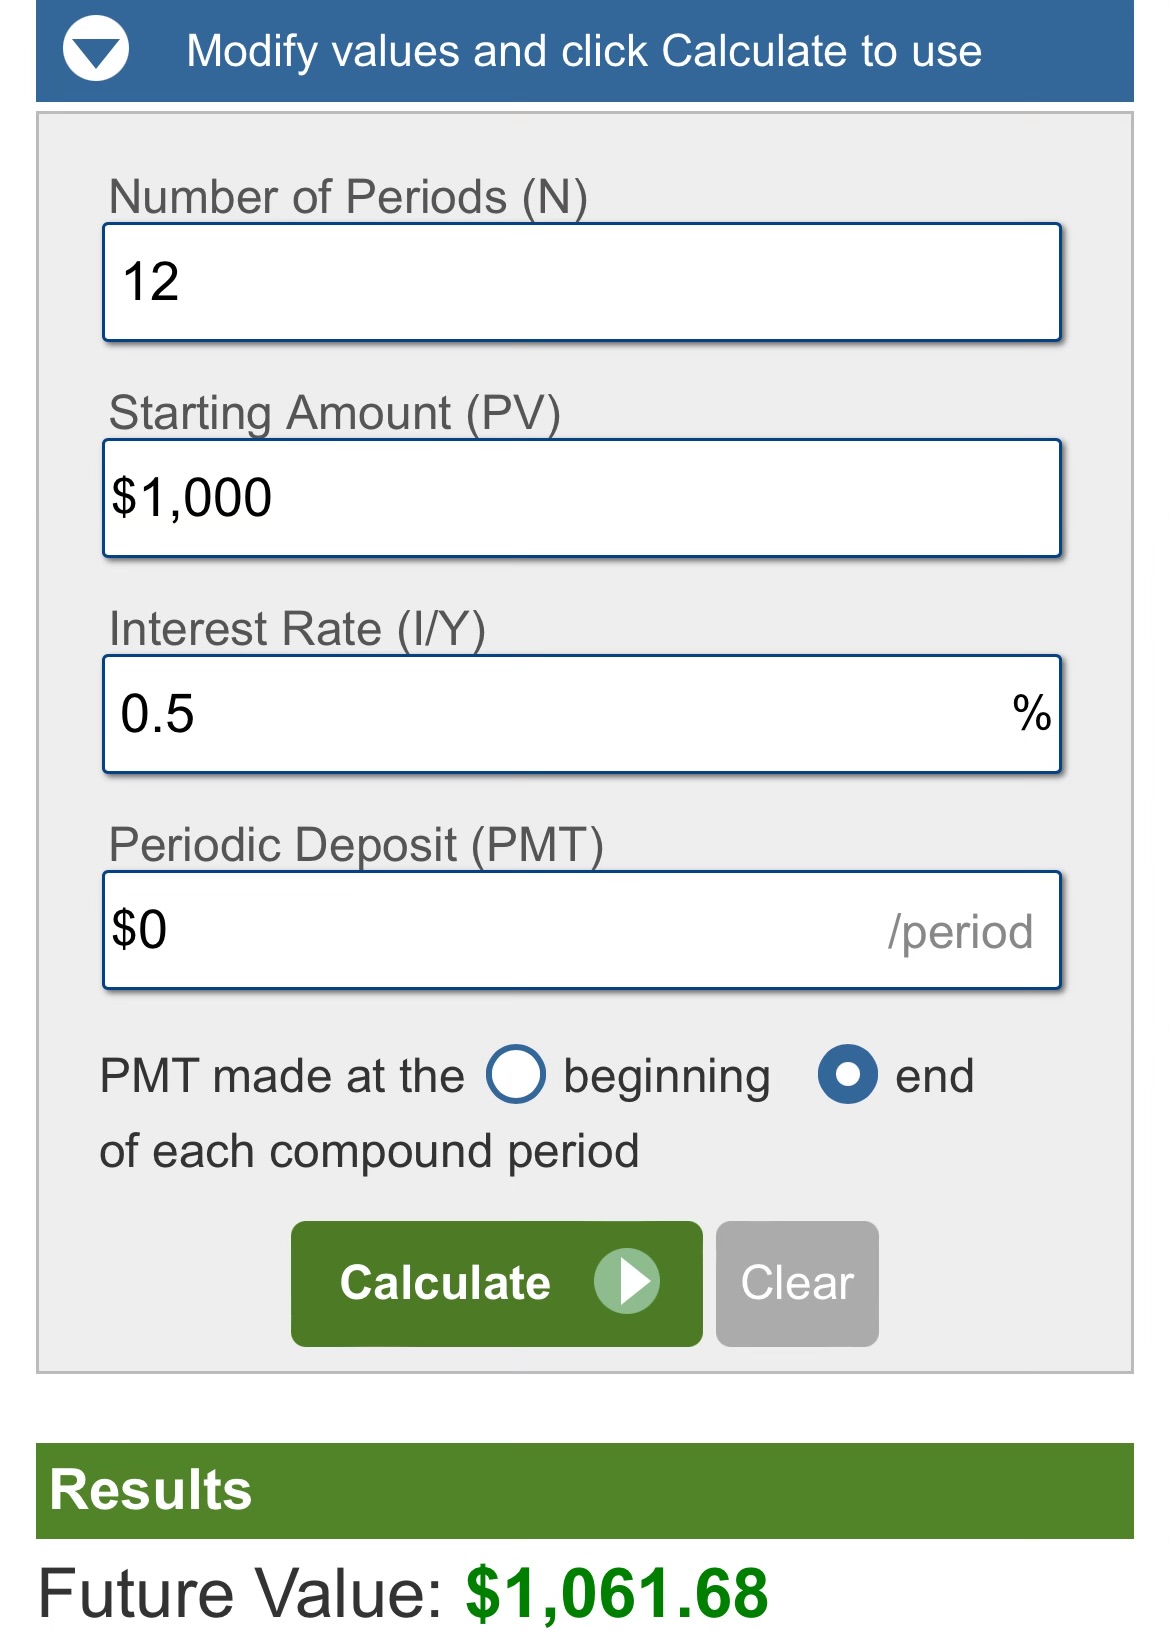Select the 'beginning' radio button
The image size is (1170, 1652).
516,1075
